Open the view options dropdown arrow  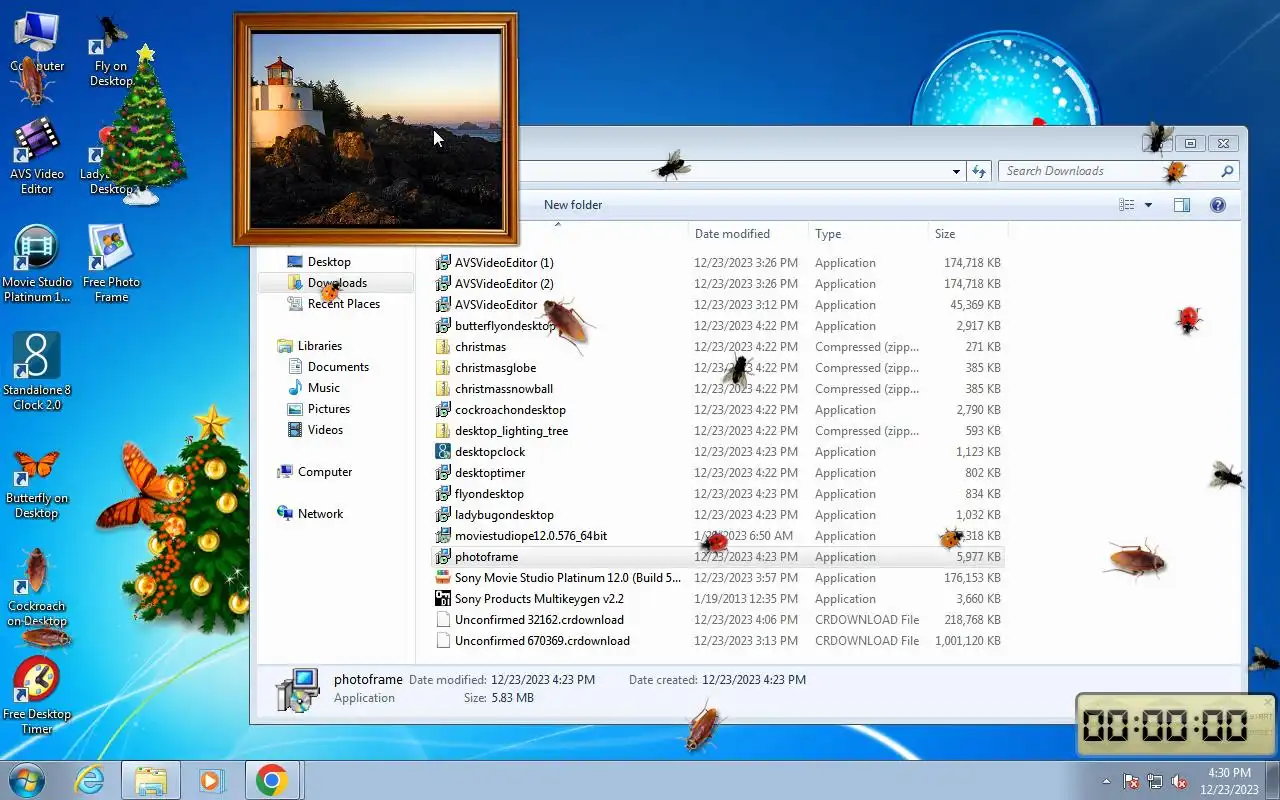1148,205
